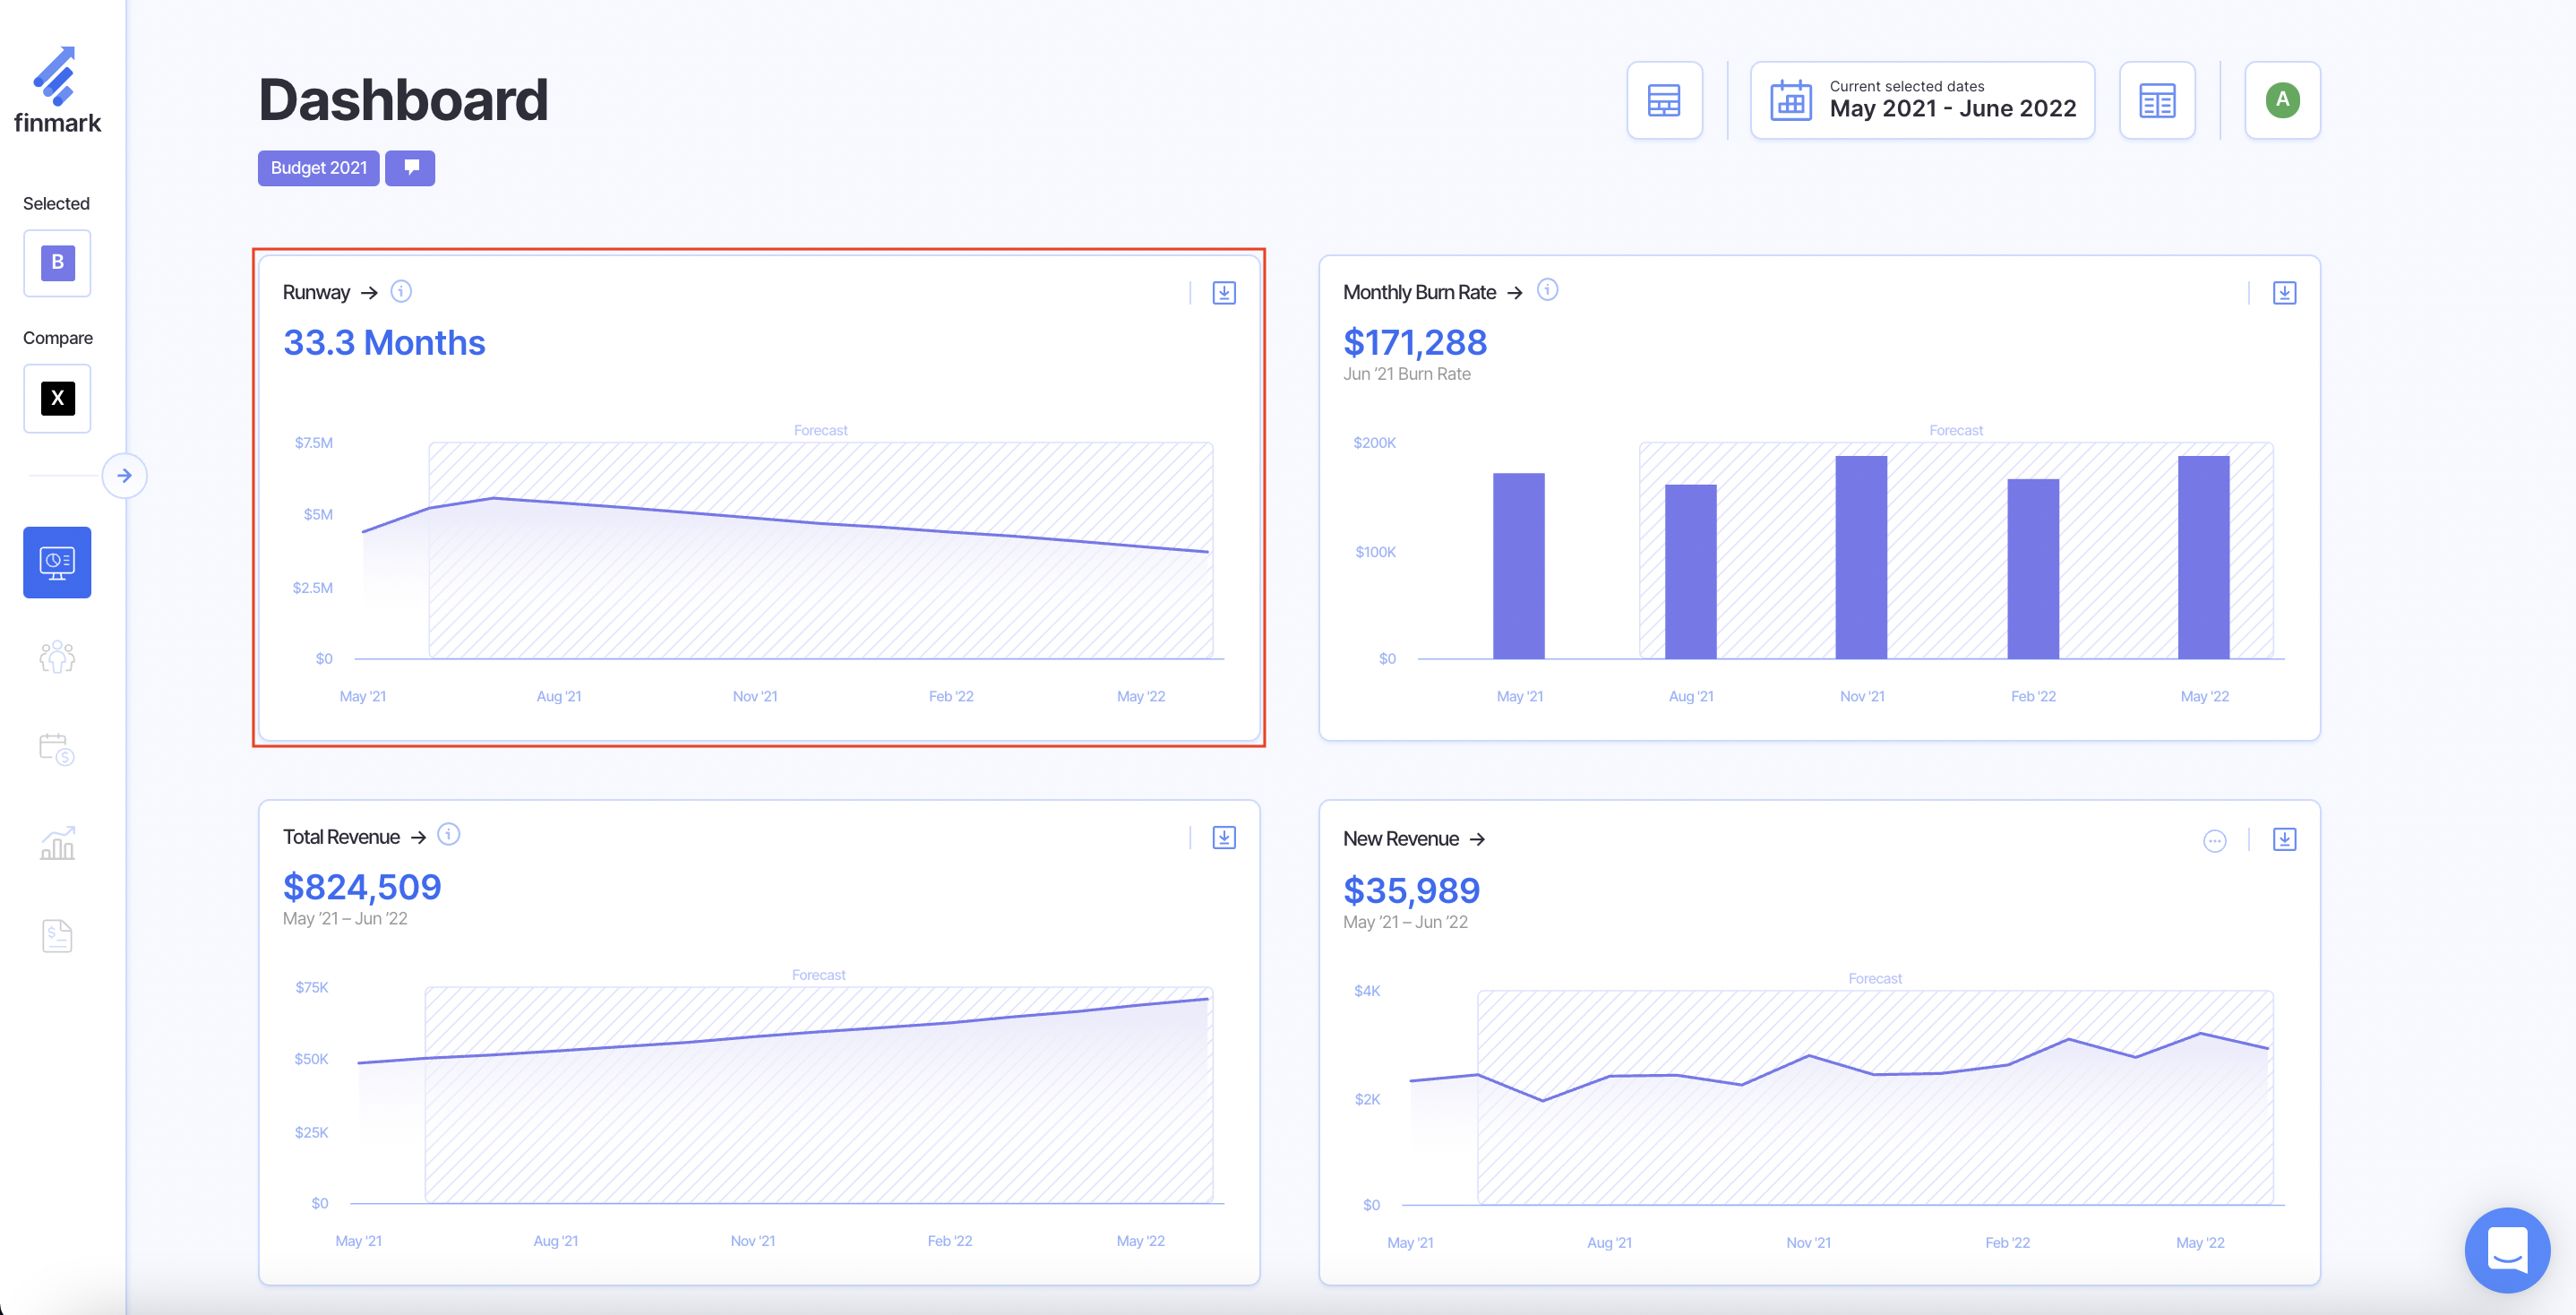Open the invoice document sidebar icon

[57, 936]
